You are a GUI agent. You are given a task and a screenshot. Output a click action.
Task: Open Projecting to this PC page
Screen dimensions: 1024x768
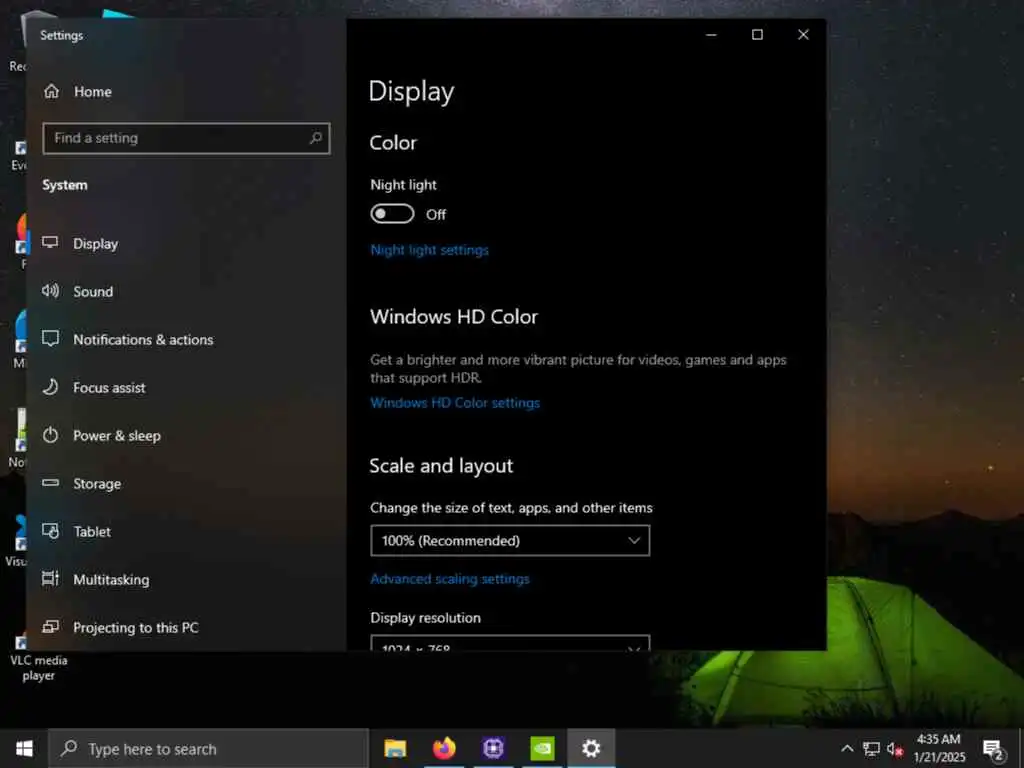click(x=135, y=628)
